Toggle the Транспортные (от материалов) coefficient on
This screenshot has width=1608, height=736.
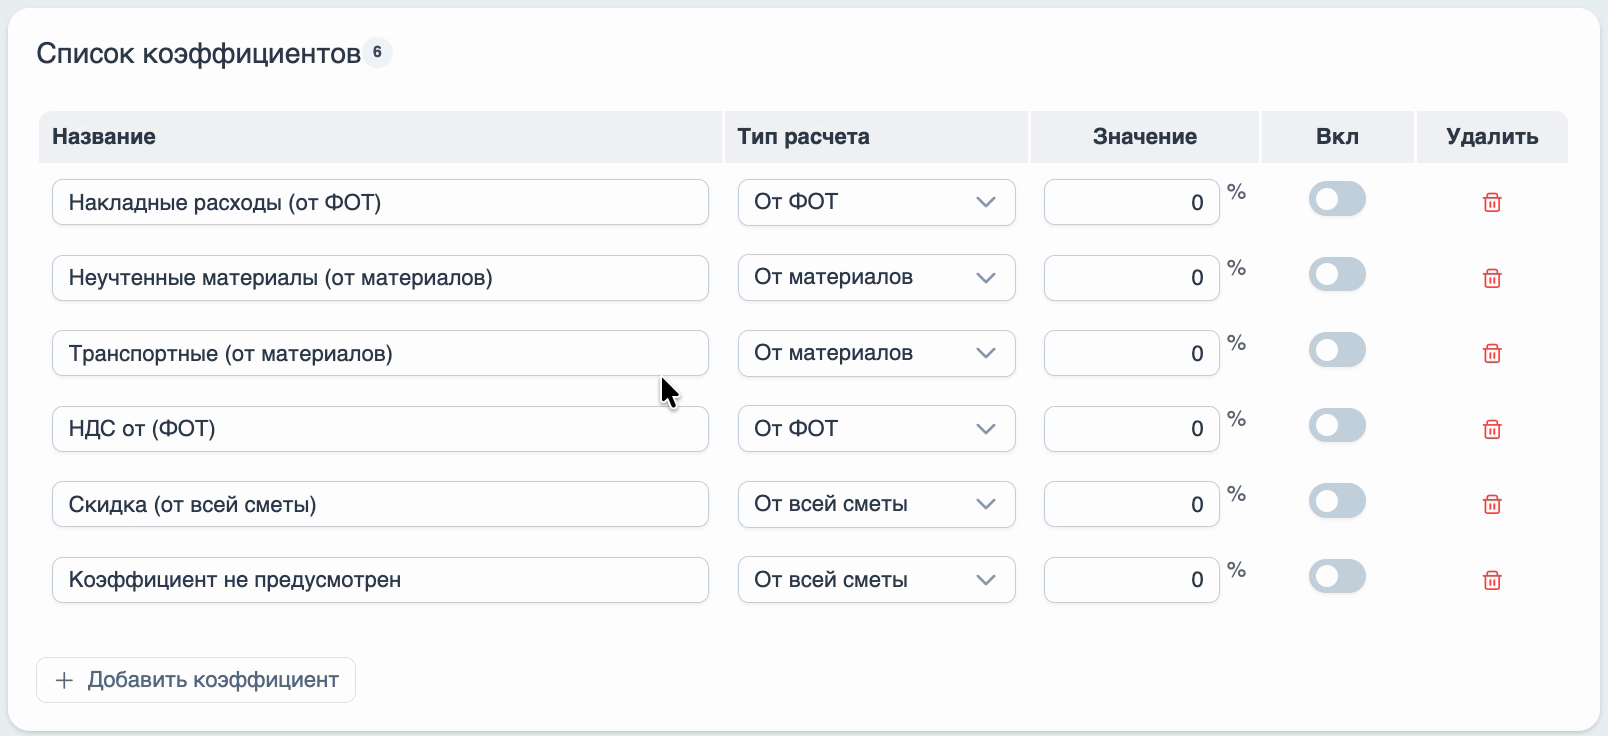1337,350
